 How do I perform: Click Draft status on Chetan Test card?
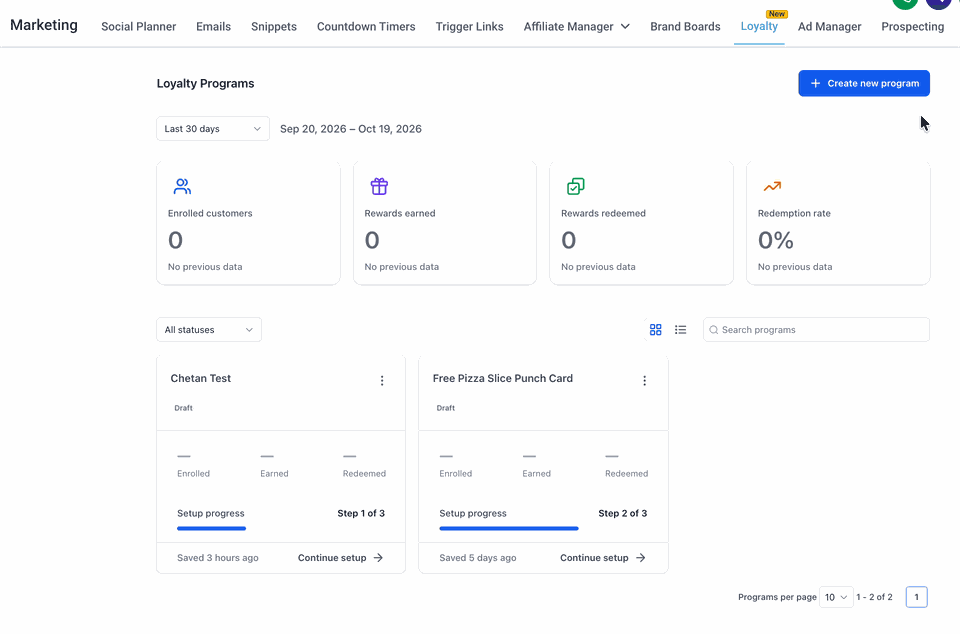click(x=184, y=408)
